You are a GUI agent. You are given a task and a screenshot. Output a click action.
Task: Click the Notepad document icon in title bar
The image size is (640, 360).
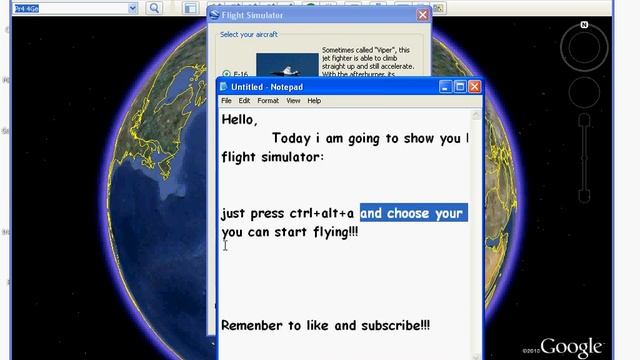pyautogui.click(x=223, y=87)
